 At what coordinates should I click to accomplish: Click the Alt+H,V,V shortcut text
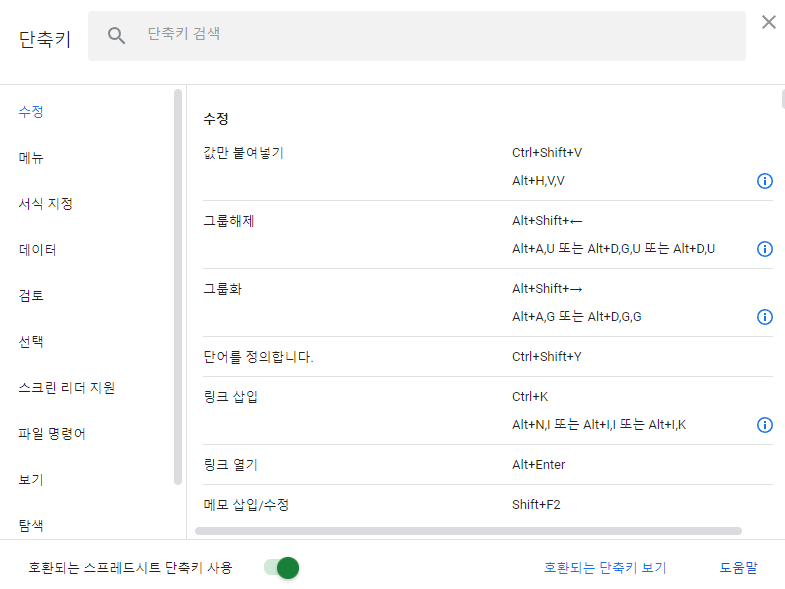pos(538,181)
